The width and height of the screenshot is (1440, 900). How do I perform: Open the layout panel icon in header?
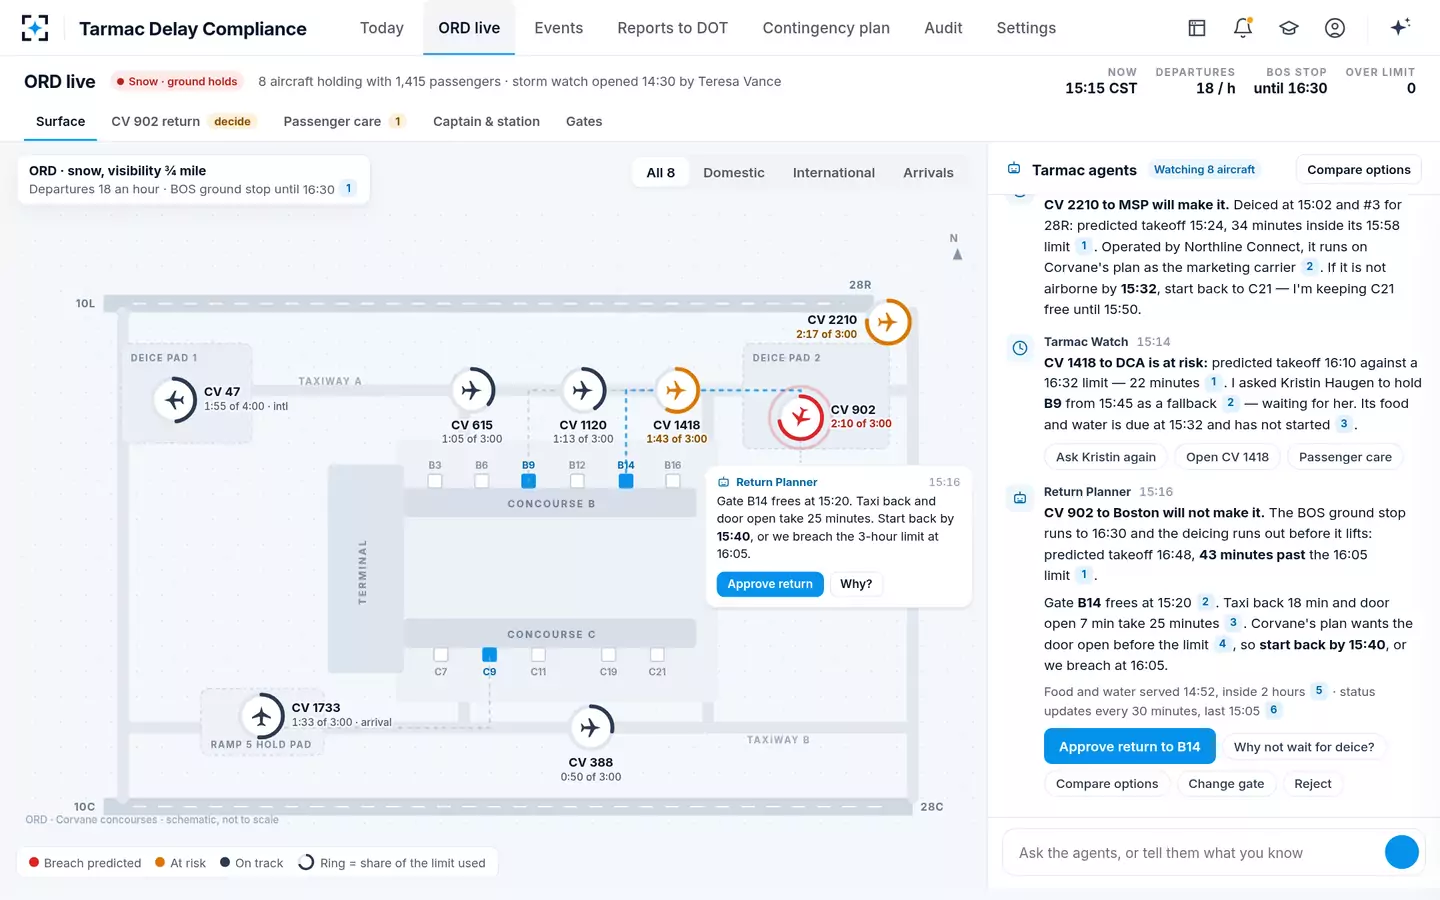(x=1197, y=28)
